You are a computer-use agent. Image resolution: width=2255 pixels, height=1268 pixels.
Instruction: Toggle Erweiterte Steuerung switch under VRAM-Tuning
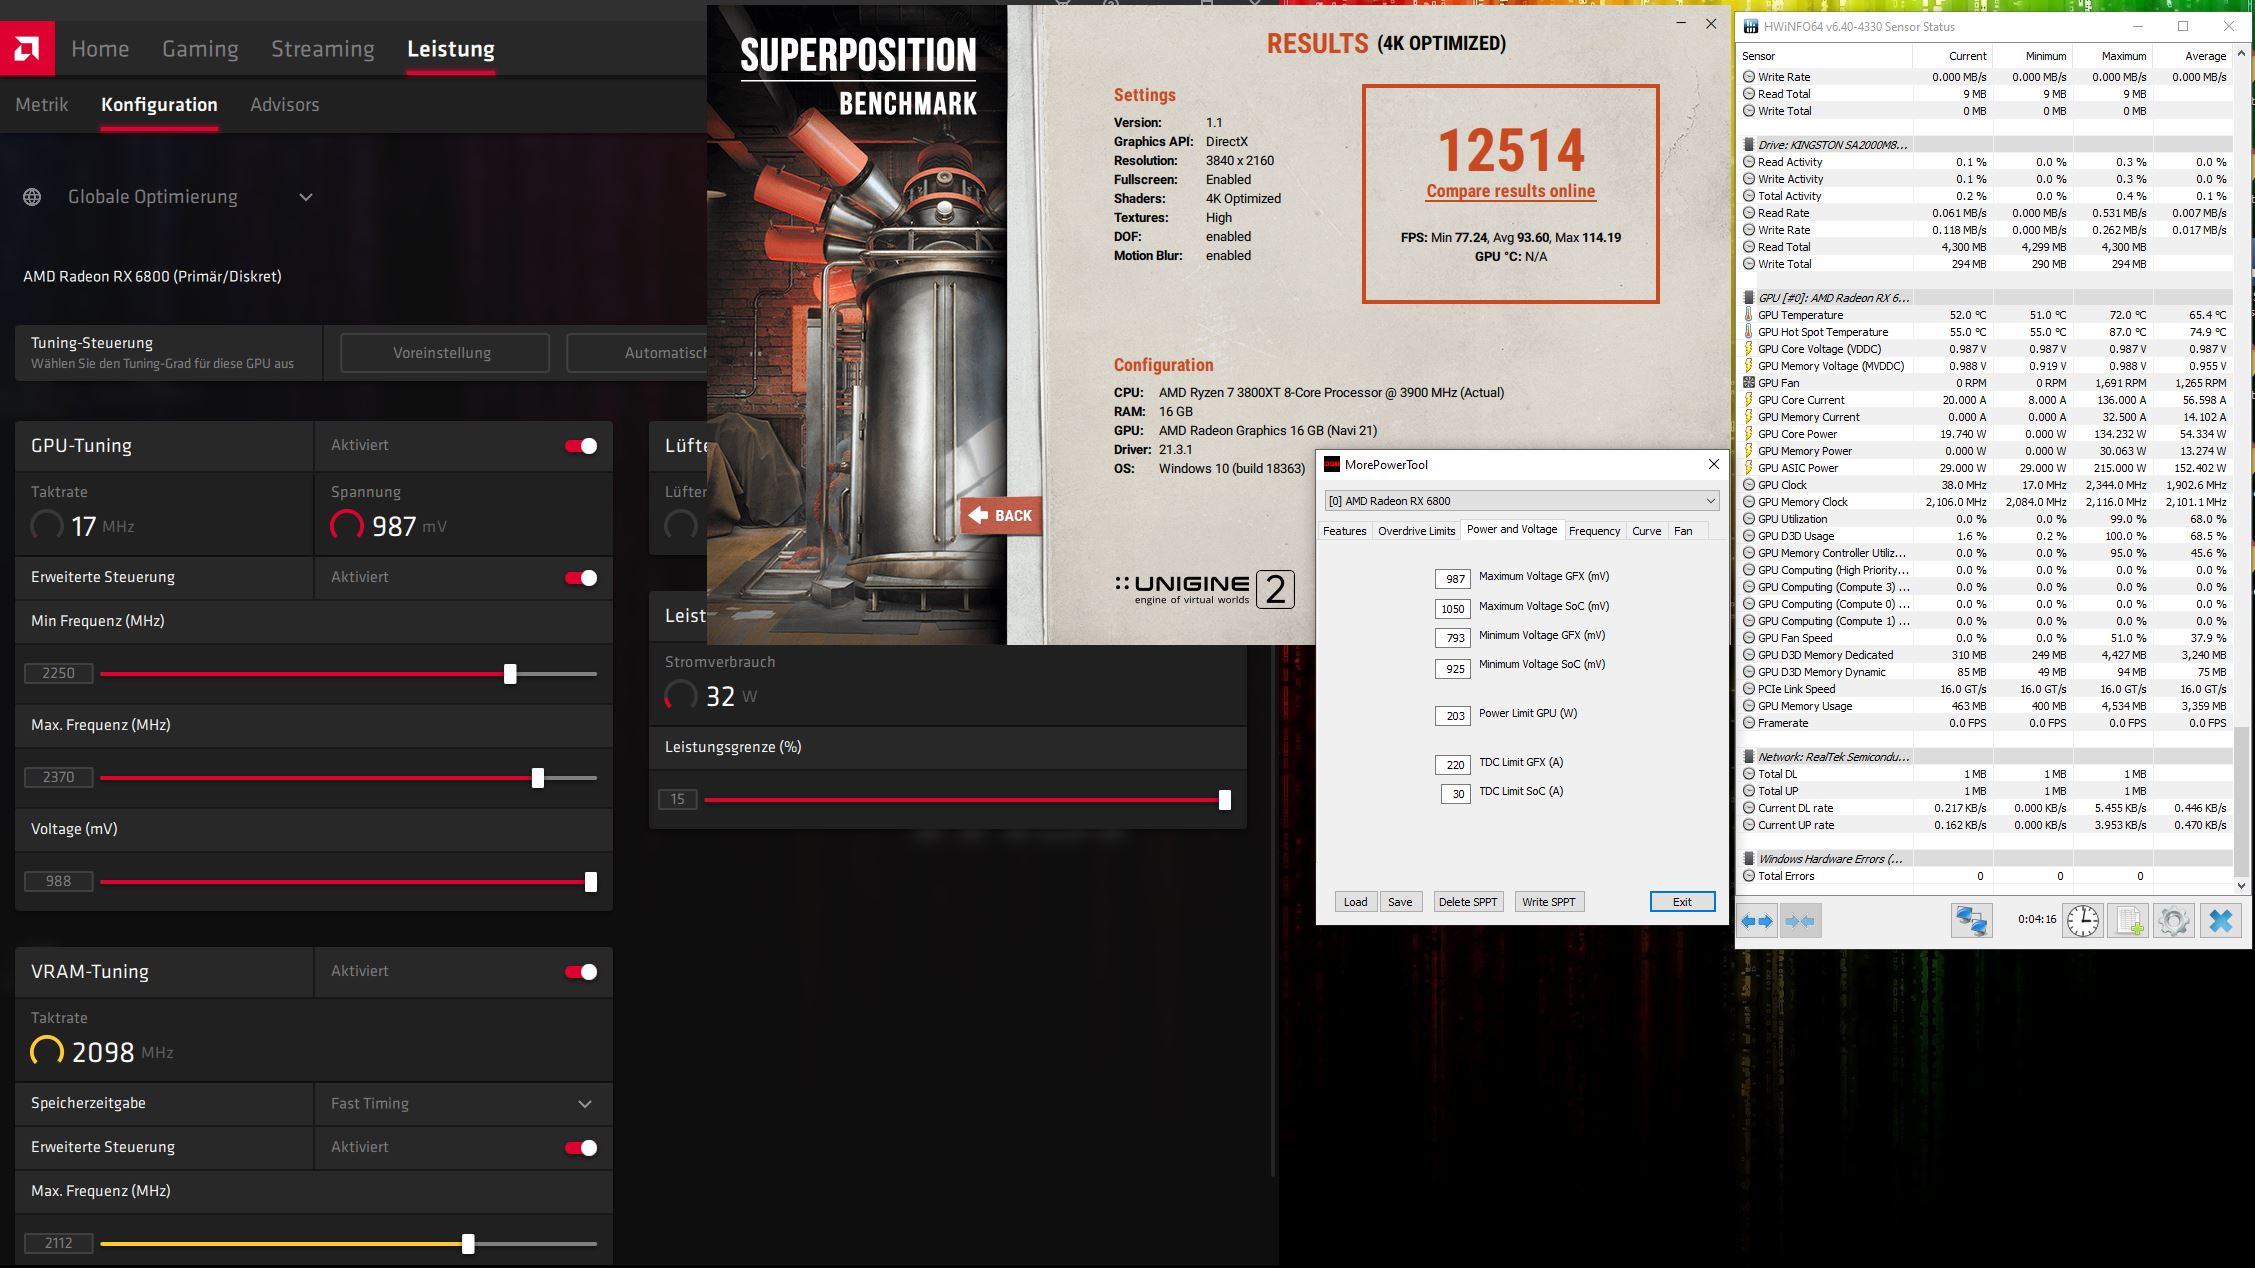(581, 1148)
